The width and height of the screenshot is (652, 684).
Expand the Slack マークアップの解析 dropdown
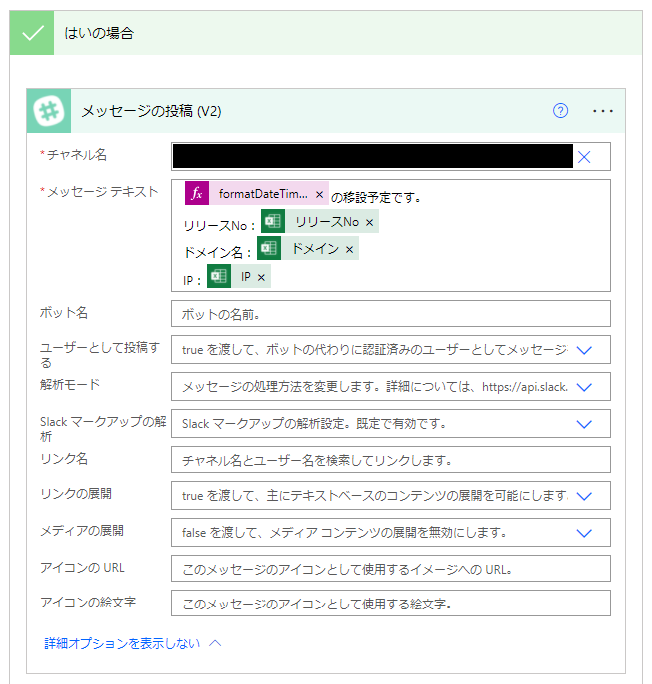click(x=584, y=424)
